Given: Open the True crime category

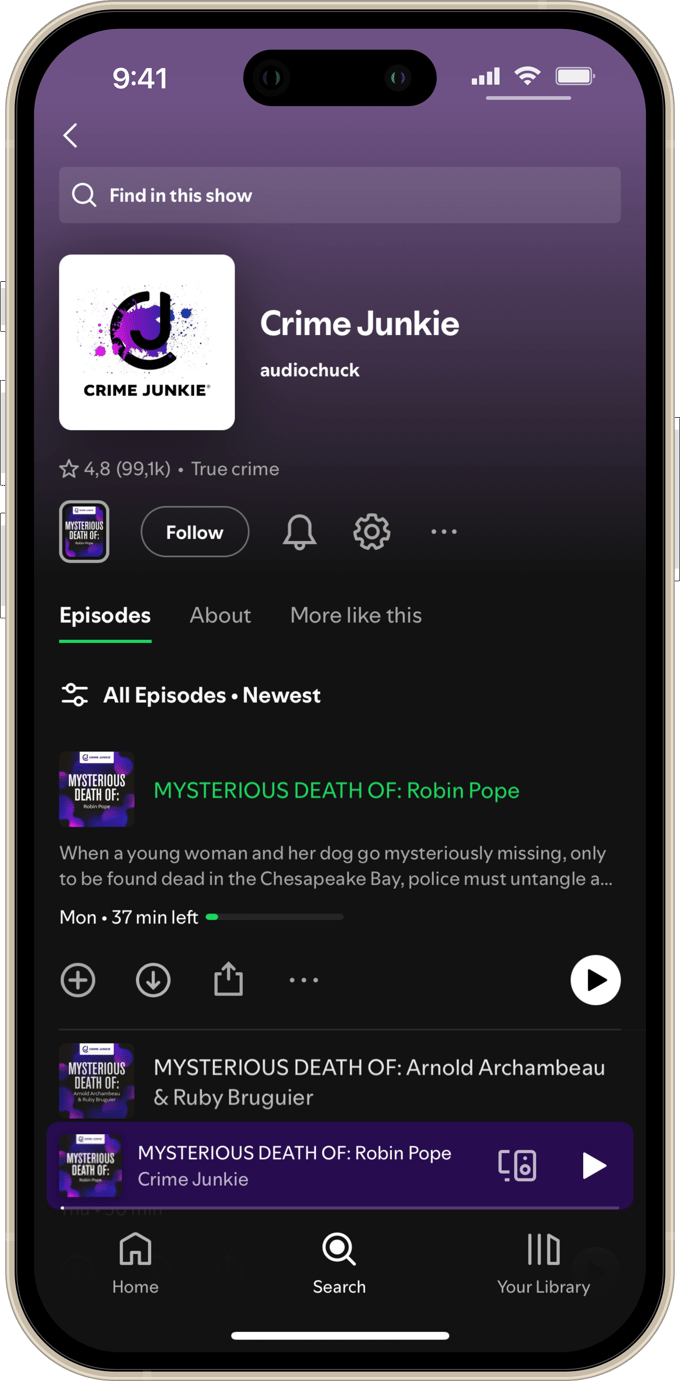Looking at the screenshot, I should 235,469.
